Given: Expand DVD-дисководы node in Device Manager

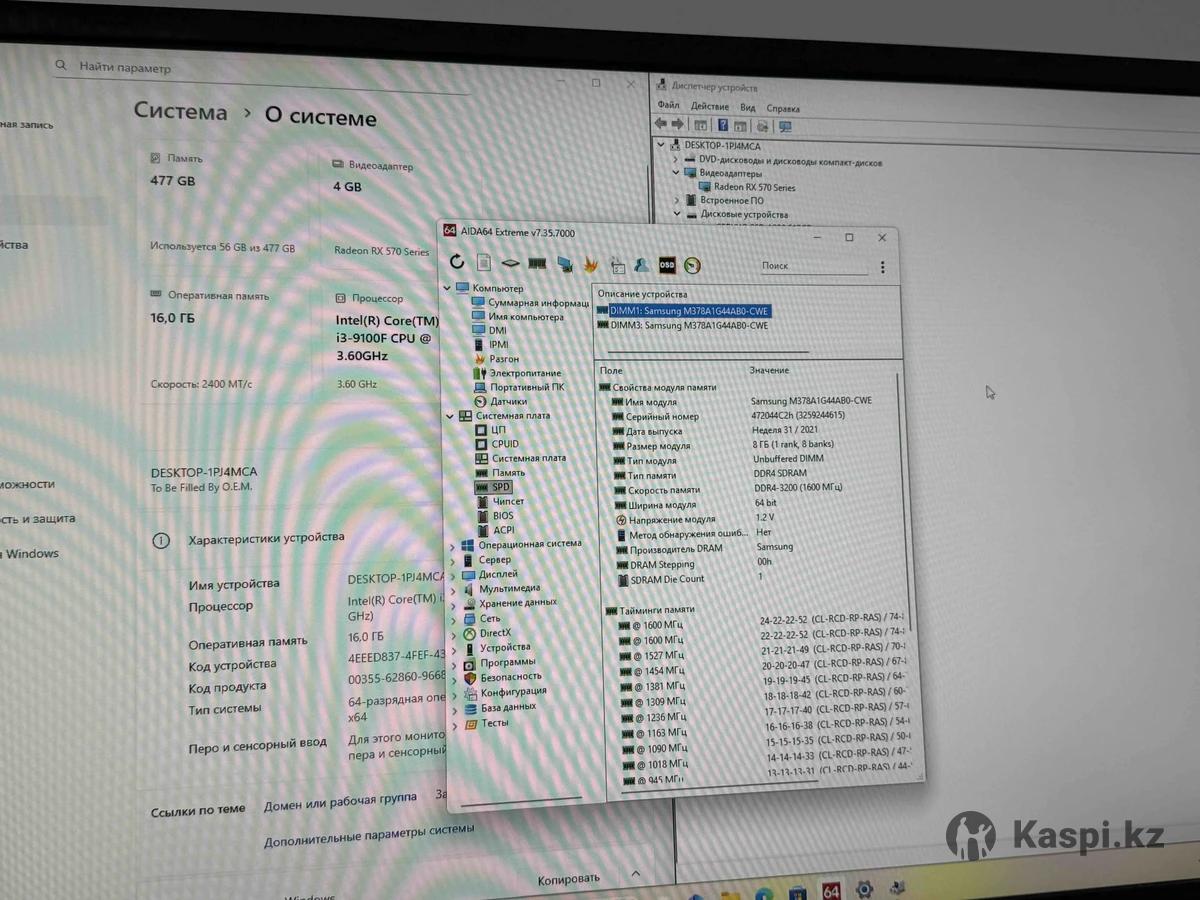Looking at the screenshot, I should coord(677,160).
